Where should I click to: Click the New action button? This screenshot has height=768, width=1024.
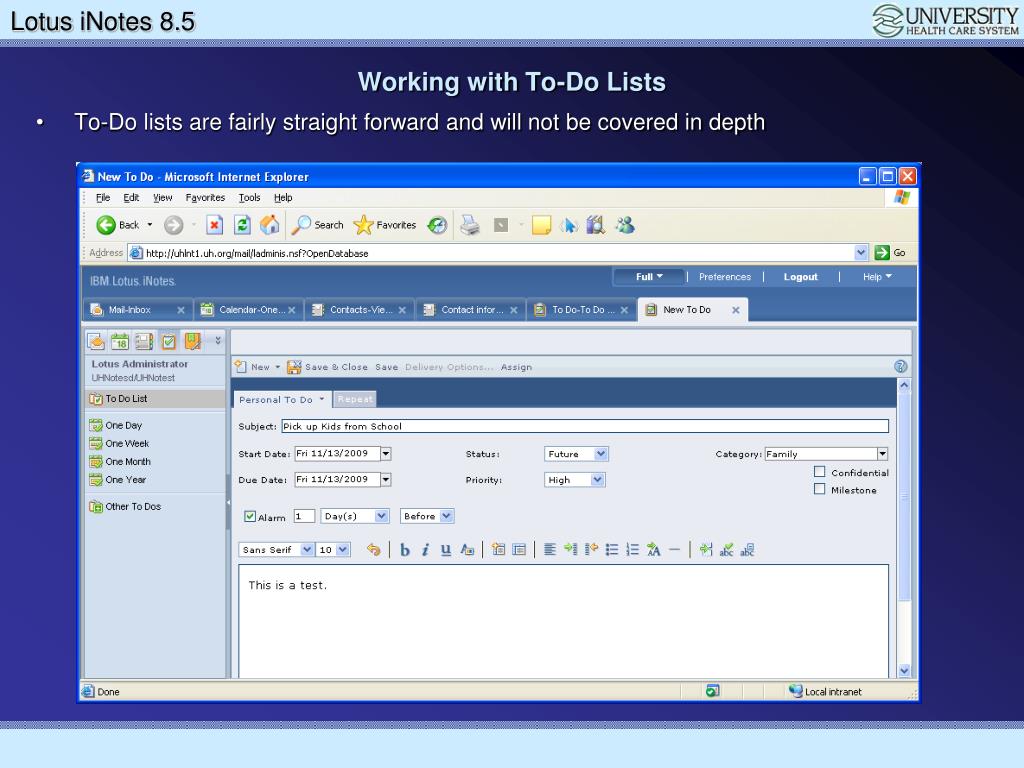[257, 367]
